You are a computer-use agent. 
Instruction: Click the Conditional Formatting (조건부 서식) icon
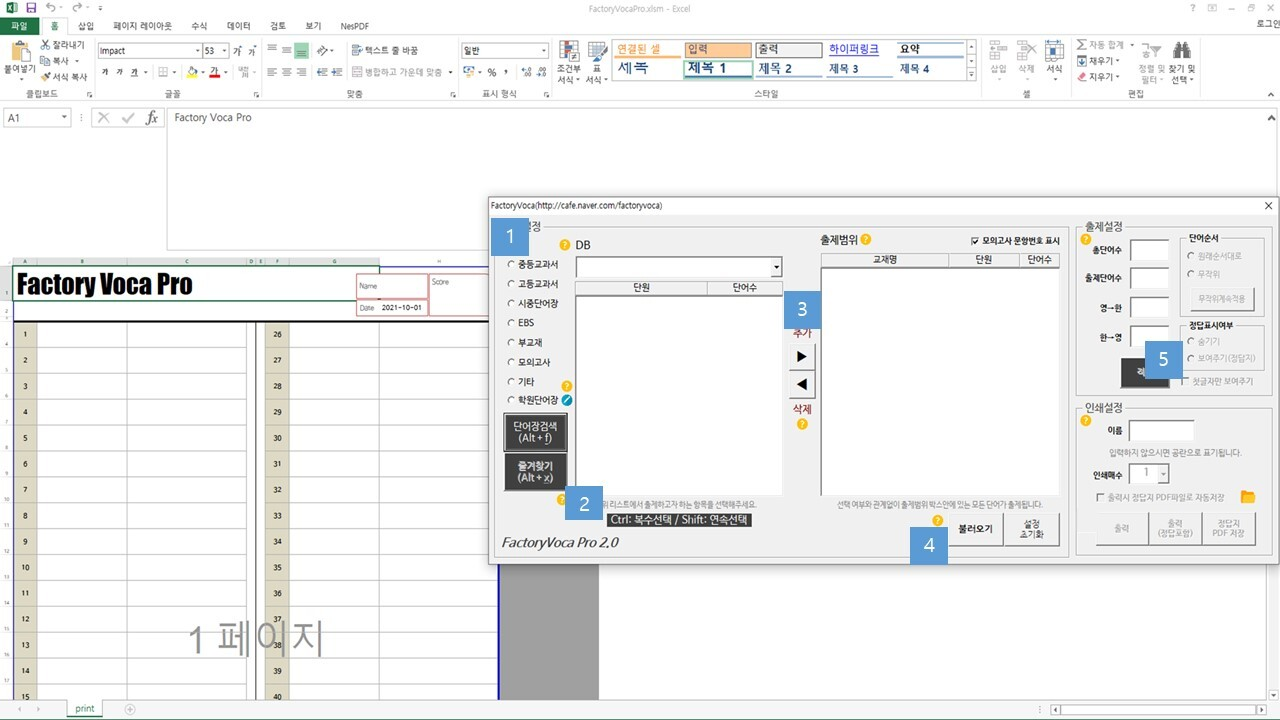569,52
